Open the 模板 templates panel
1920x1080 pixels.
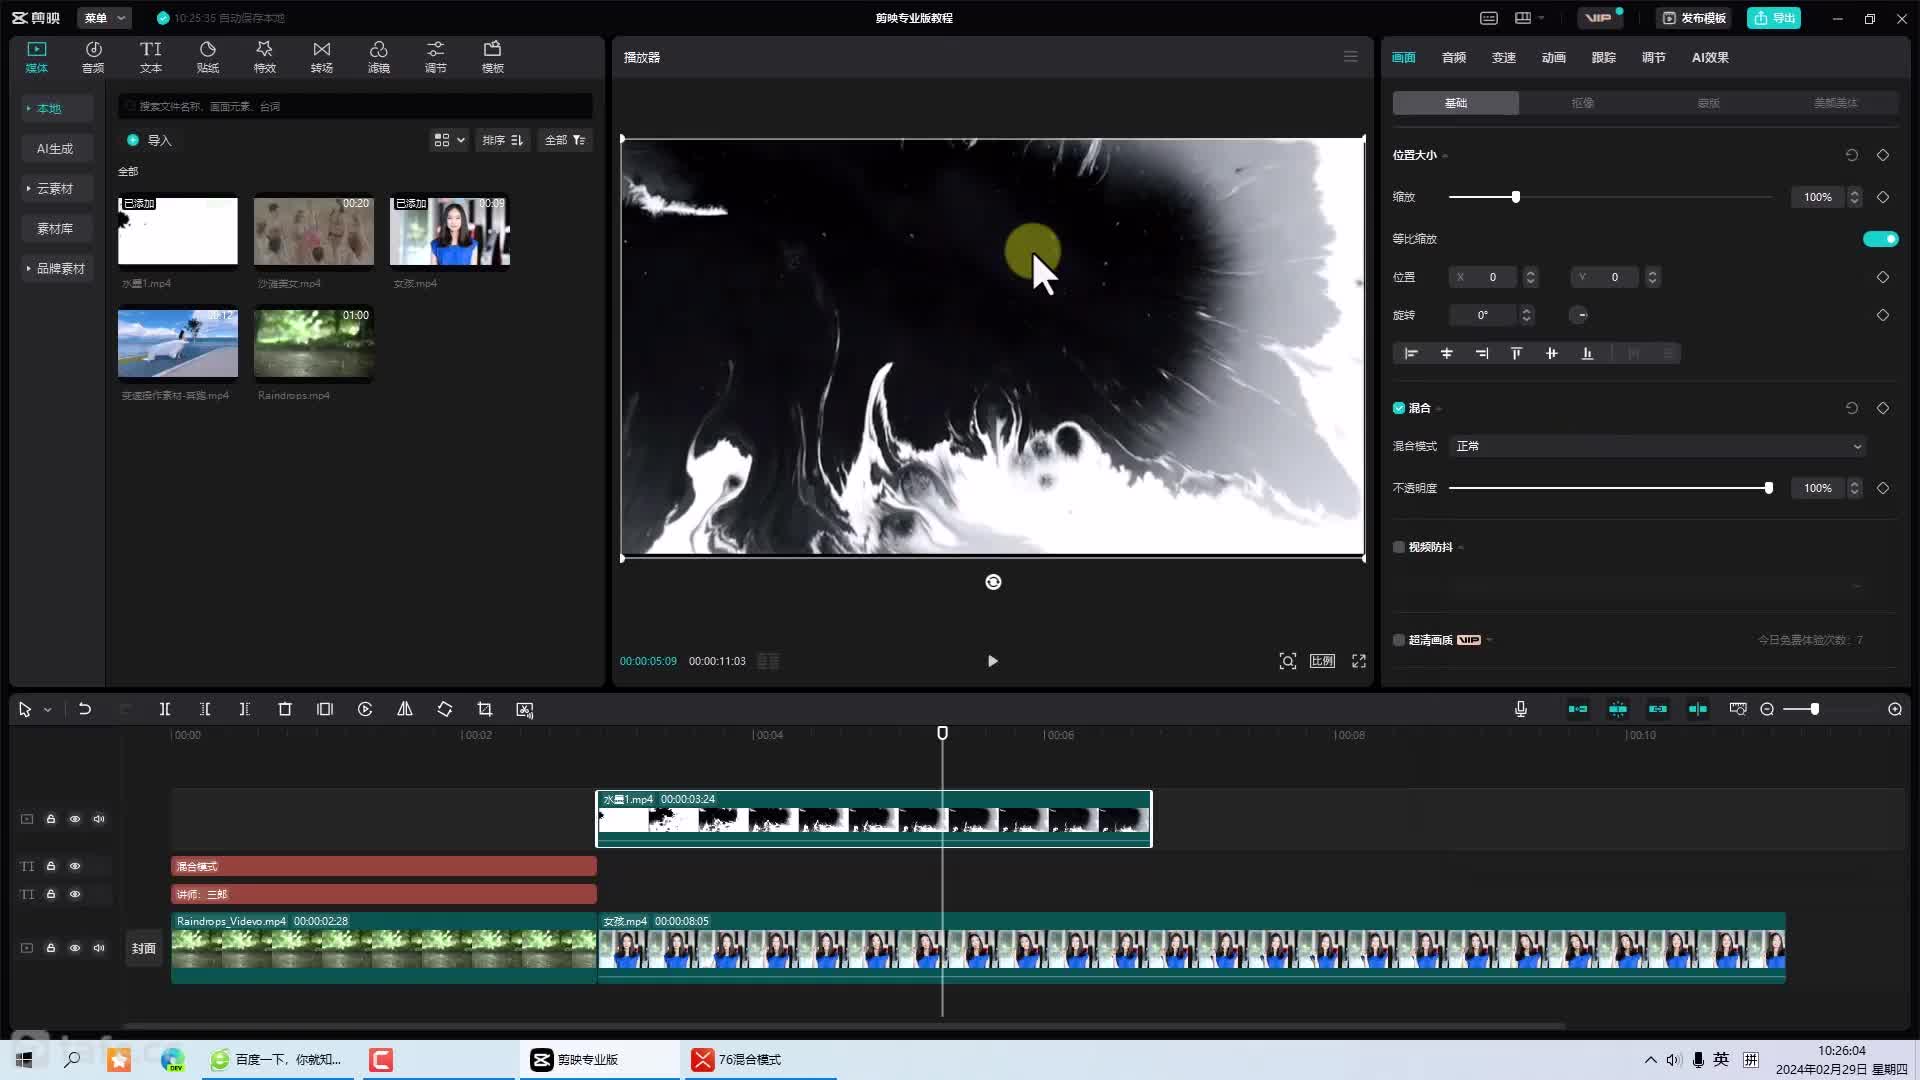click(x=492, y=57)
